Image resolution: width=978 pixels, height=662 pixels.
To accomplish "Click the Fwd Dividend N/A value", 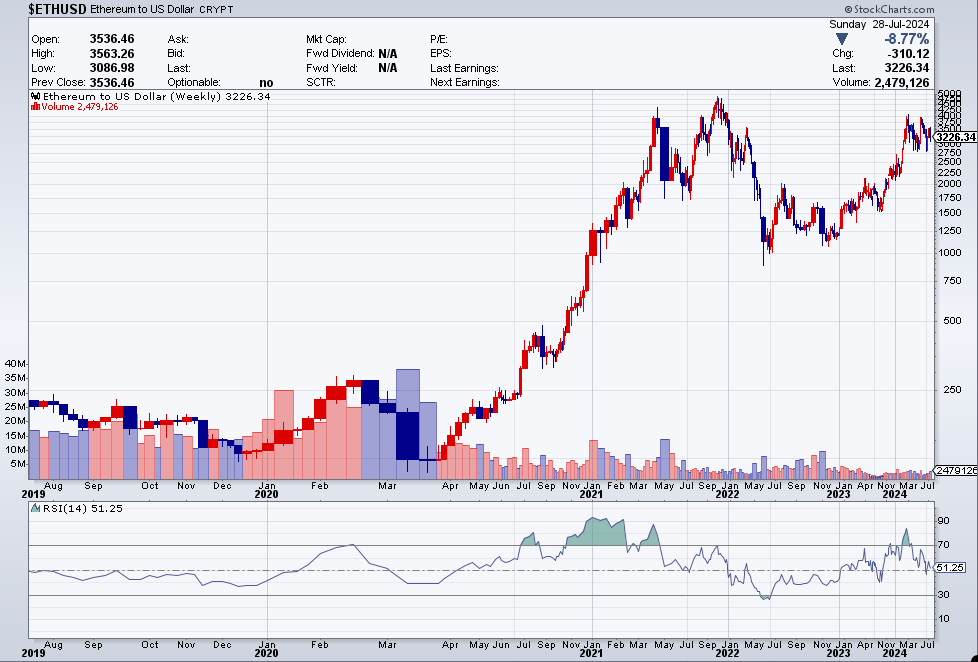I will click(387, 54).
